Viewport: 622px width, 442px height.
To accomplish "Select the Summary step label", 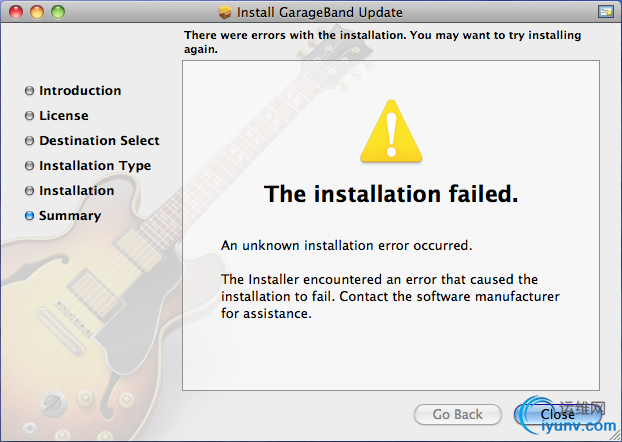I will [x=70, y=215].
